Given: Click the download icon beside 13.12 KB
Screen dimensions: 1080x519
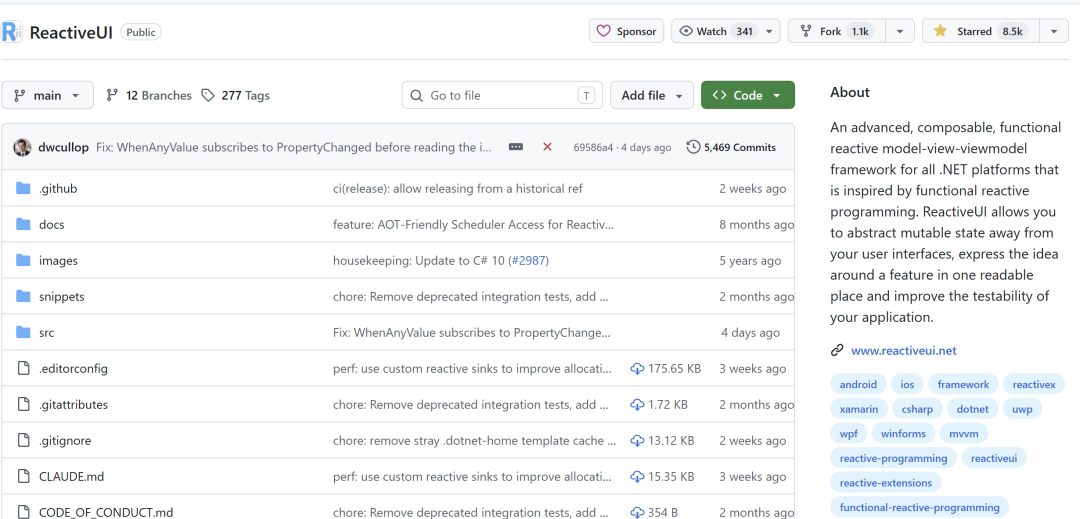Looking at the screenshot, I should 637,441.
